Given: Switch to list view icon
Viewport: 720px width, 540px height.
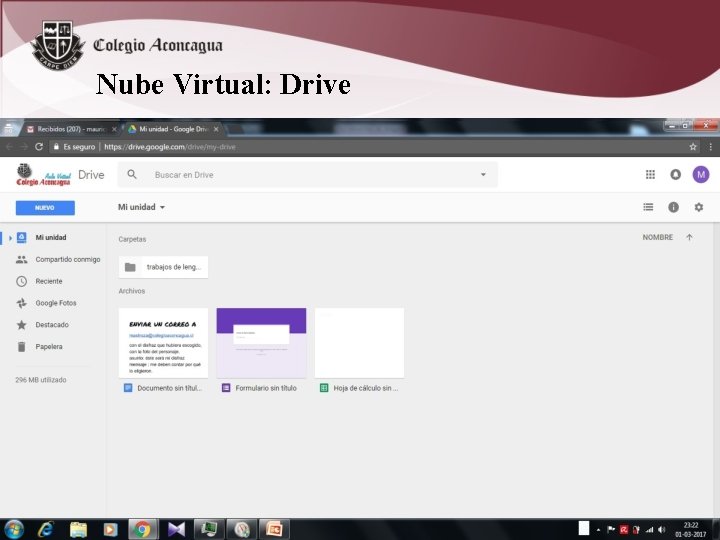Looking at the screenshot, I should click(x=648, y=207).
